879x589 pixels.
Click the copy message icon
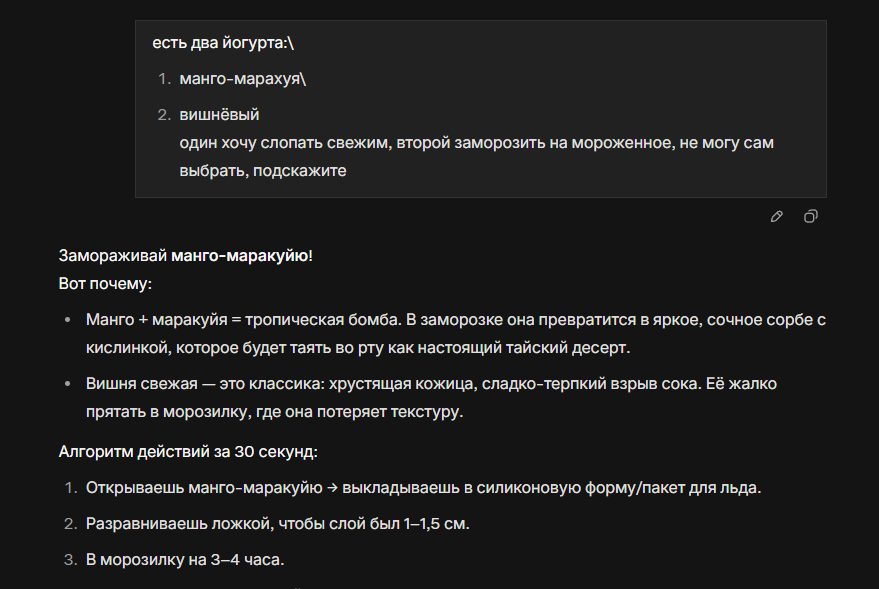coord(811,216)
